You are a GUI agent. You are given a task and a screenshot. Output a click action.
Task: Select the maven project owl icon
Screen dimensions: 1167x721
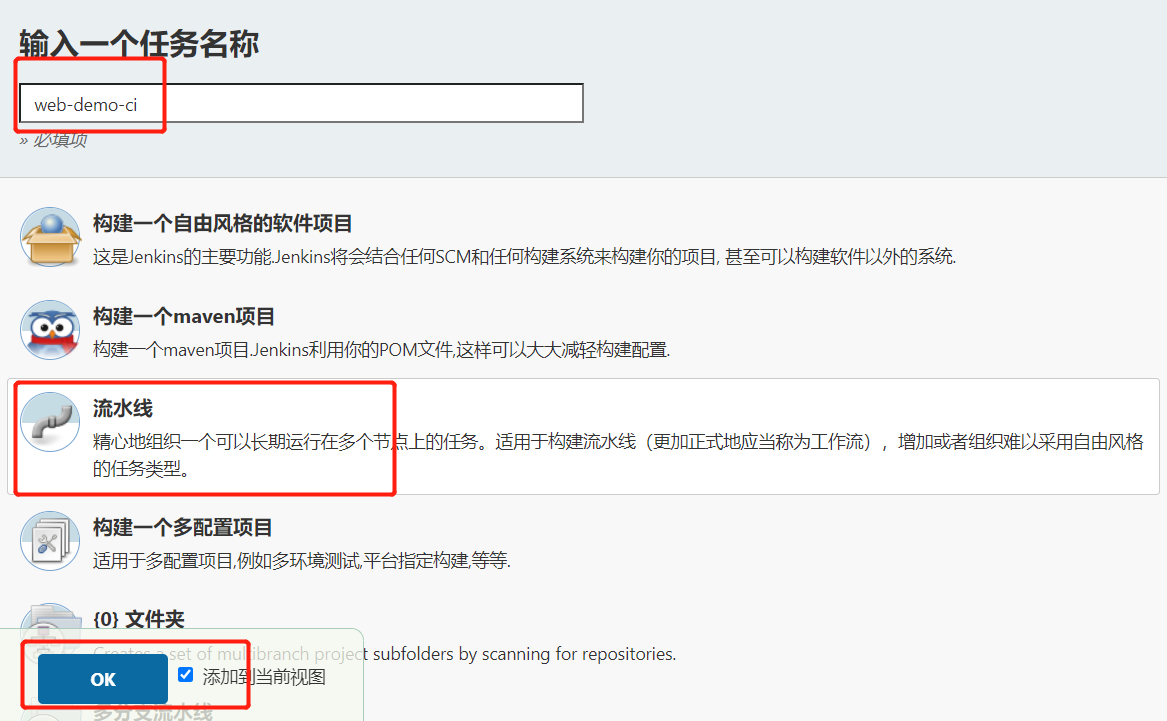(x=51, y=330)
